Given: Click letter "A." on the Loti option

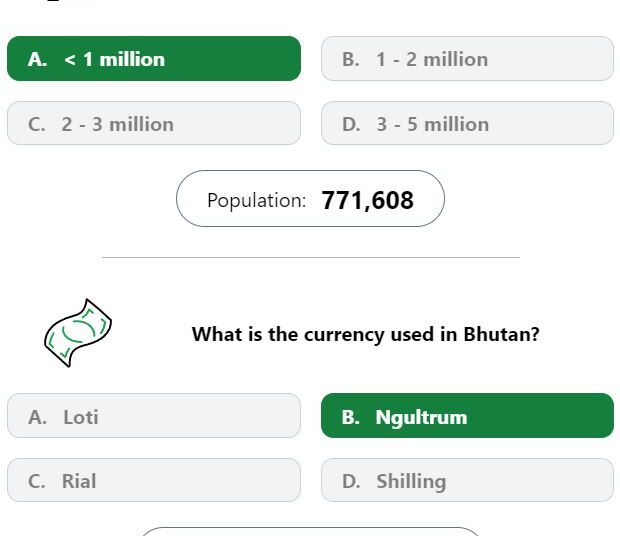Looking at the screenshot, I should click(x=38, y=417).
